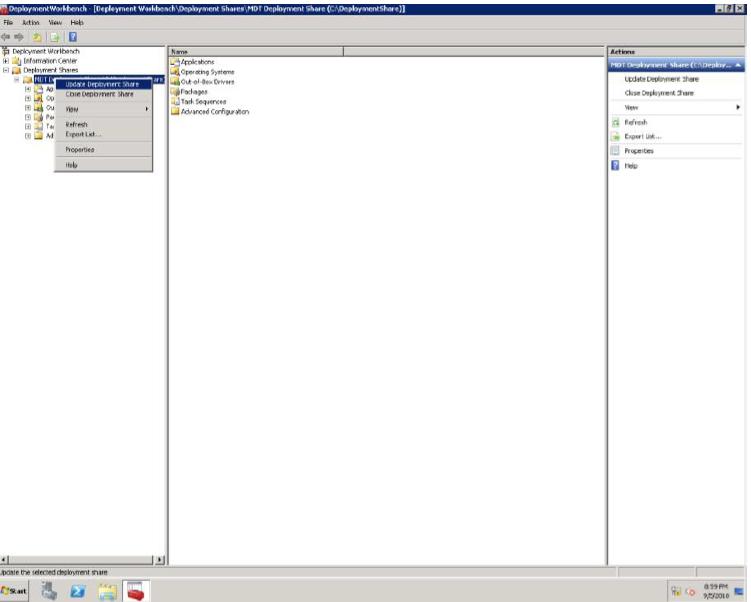Open the Action menu
The image size is (751, 602).
(31, 23)
